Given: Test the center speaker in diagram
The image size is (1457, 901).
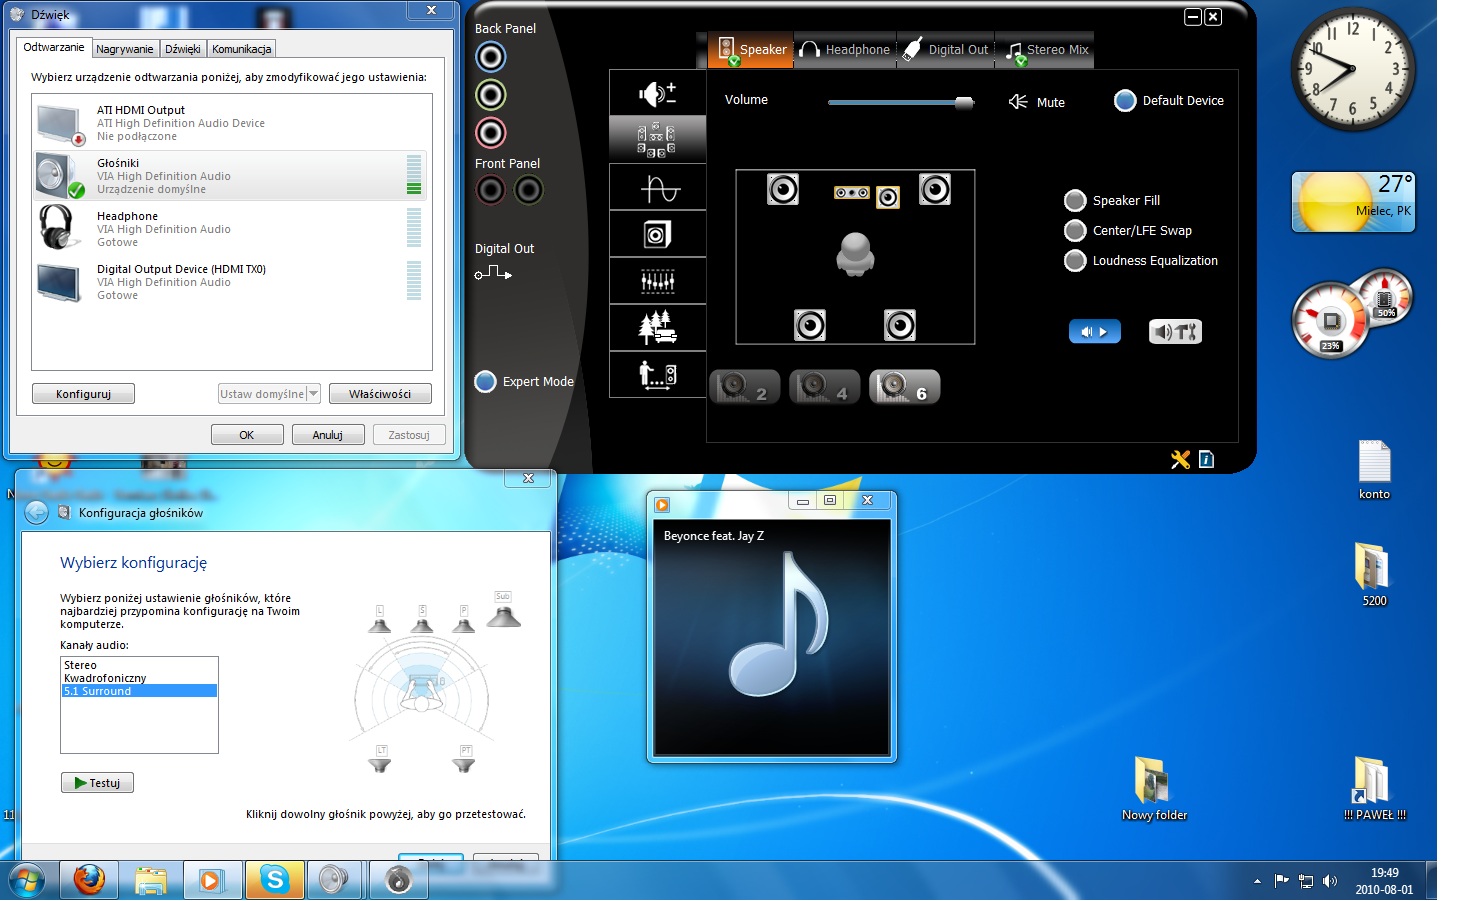Looking at the screenshot, I should (851, 192).
